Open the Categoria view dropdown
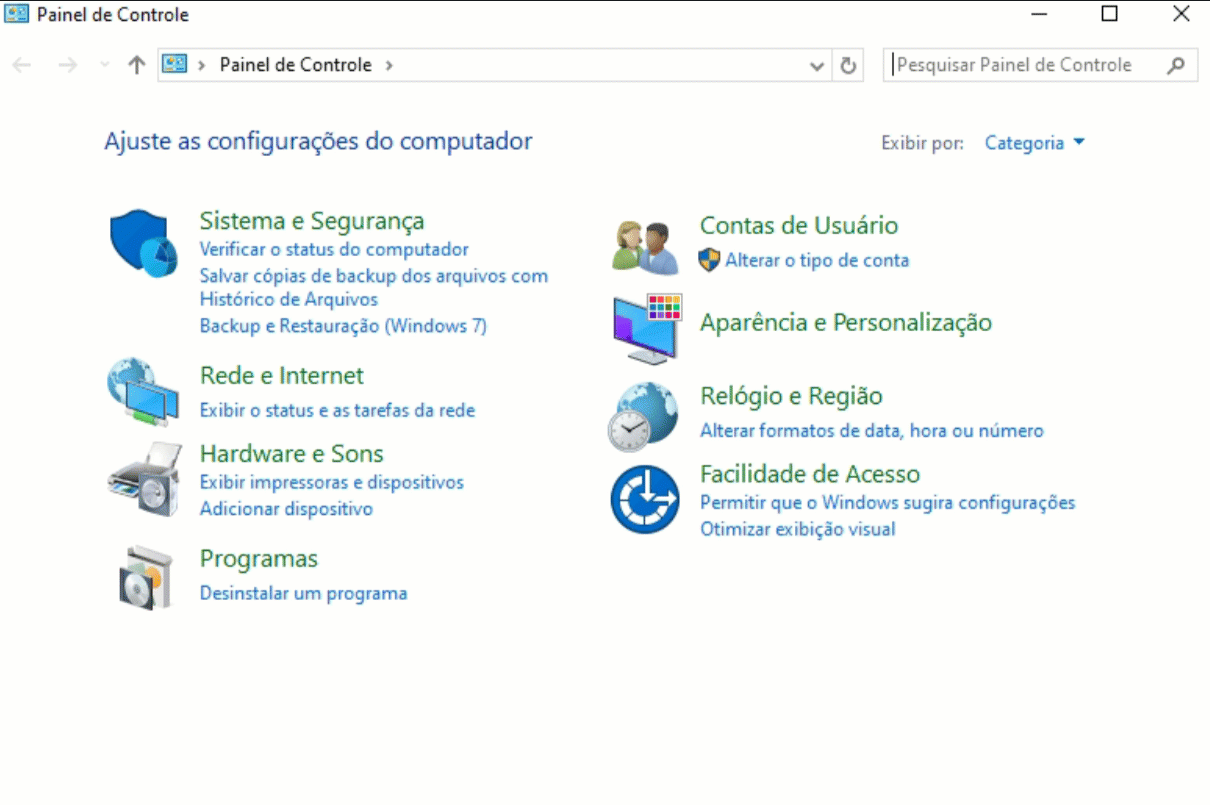The width and height of the screenshot is (1210, 805). 1034,143
